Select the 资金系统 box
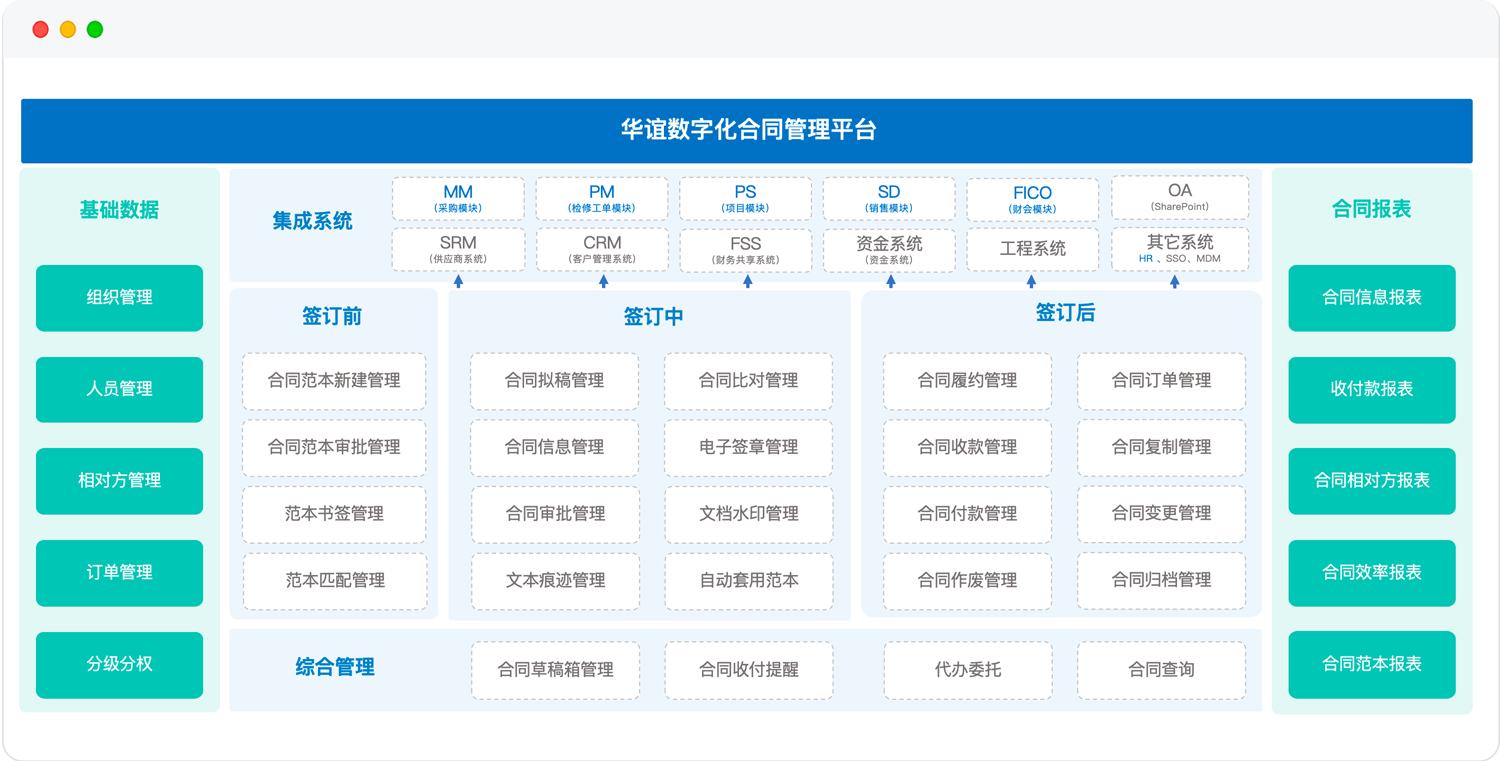Image resolution: width=1500 pixels, height=761 pixels. tap(889, 251)
